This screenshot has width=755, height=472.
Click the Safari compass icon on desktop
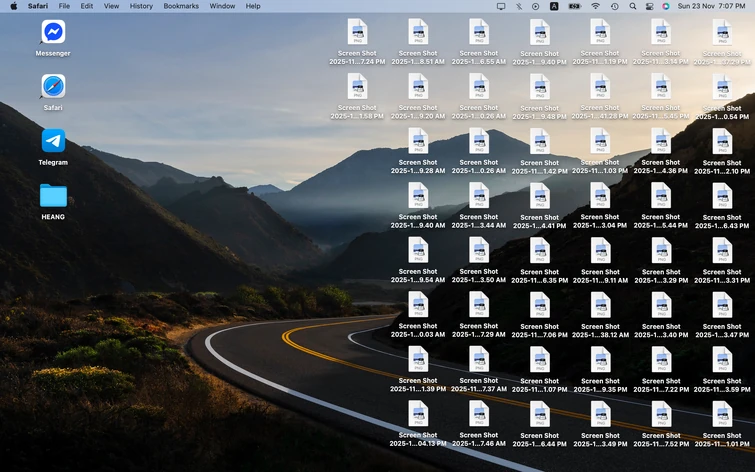tap(53, 87)
